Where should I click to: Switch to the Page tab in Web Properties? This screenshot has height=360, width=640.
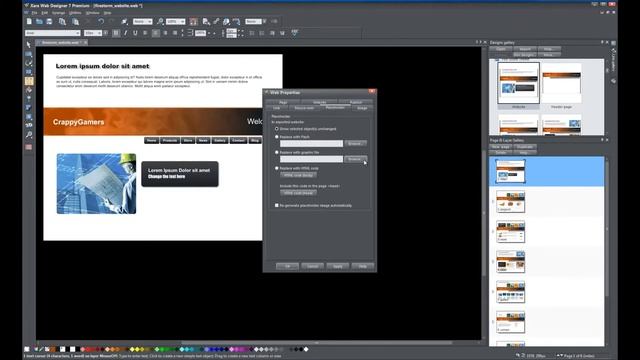283,102
